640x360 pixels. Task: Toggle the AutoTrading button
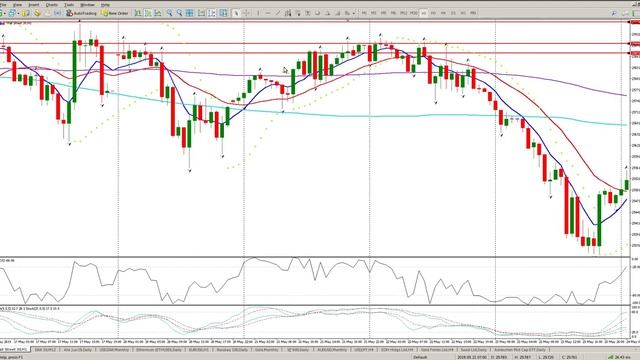pos(81,13)
